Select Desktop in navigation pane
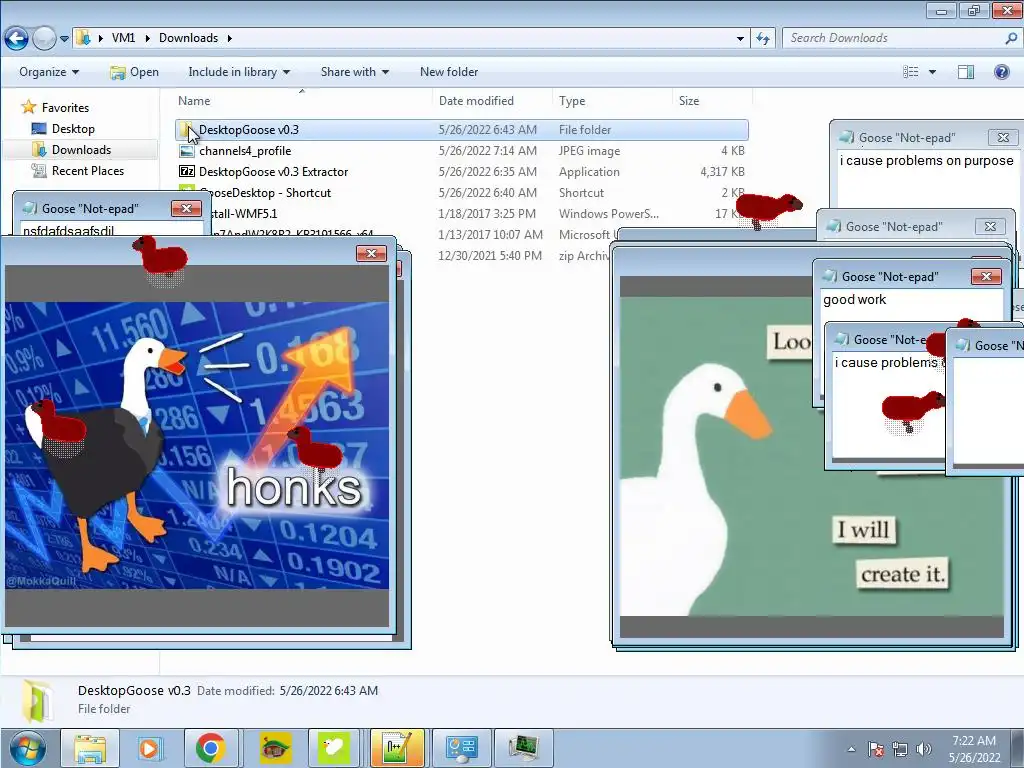 [72, 129]
